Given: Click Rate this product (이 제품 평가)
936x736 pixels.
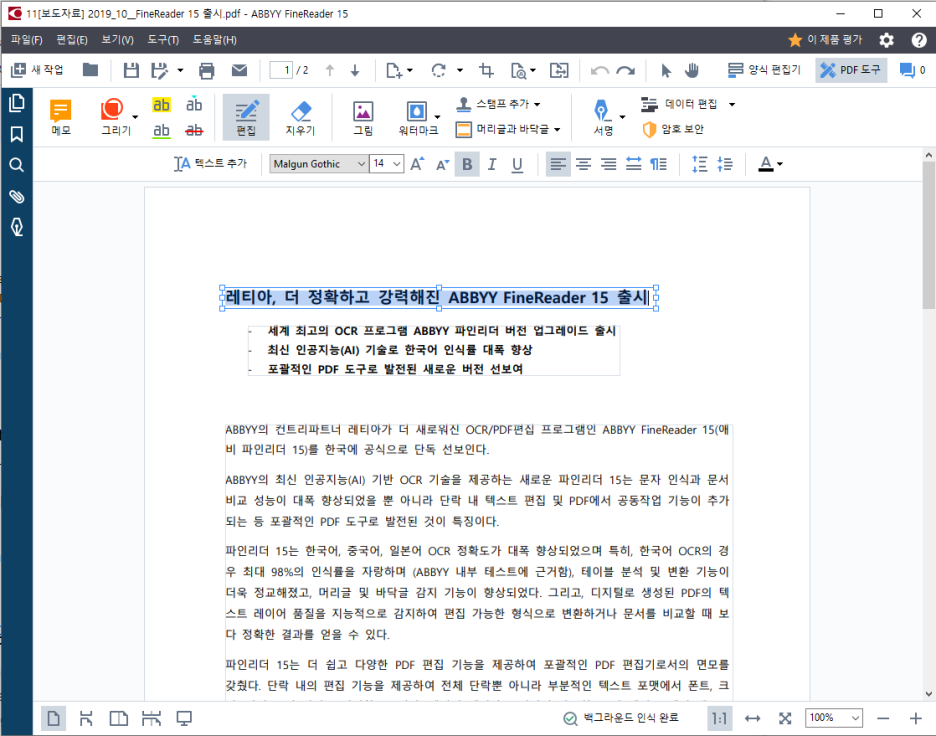Looking at the screenshot, I should tap(825, 39).
